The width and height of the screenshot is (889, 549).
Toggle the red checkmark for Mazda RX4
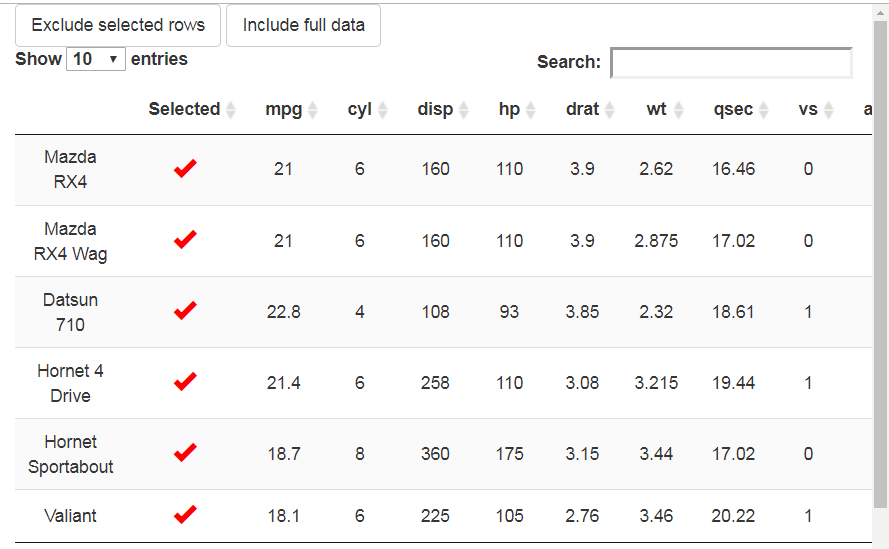pos(185,169)
